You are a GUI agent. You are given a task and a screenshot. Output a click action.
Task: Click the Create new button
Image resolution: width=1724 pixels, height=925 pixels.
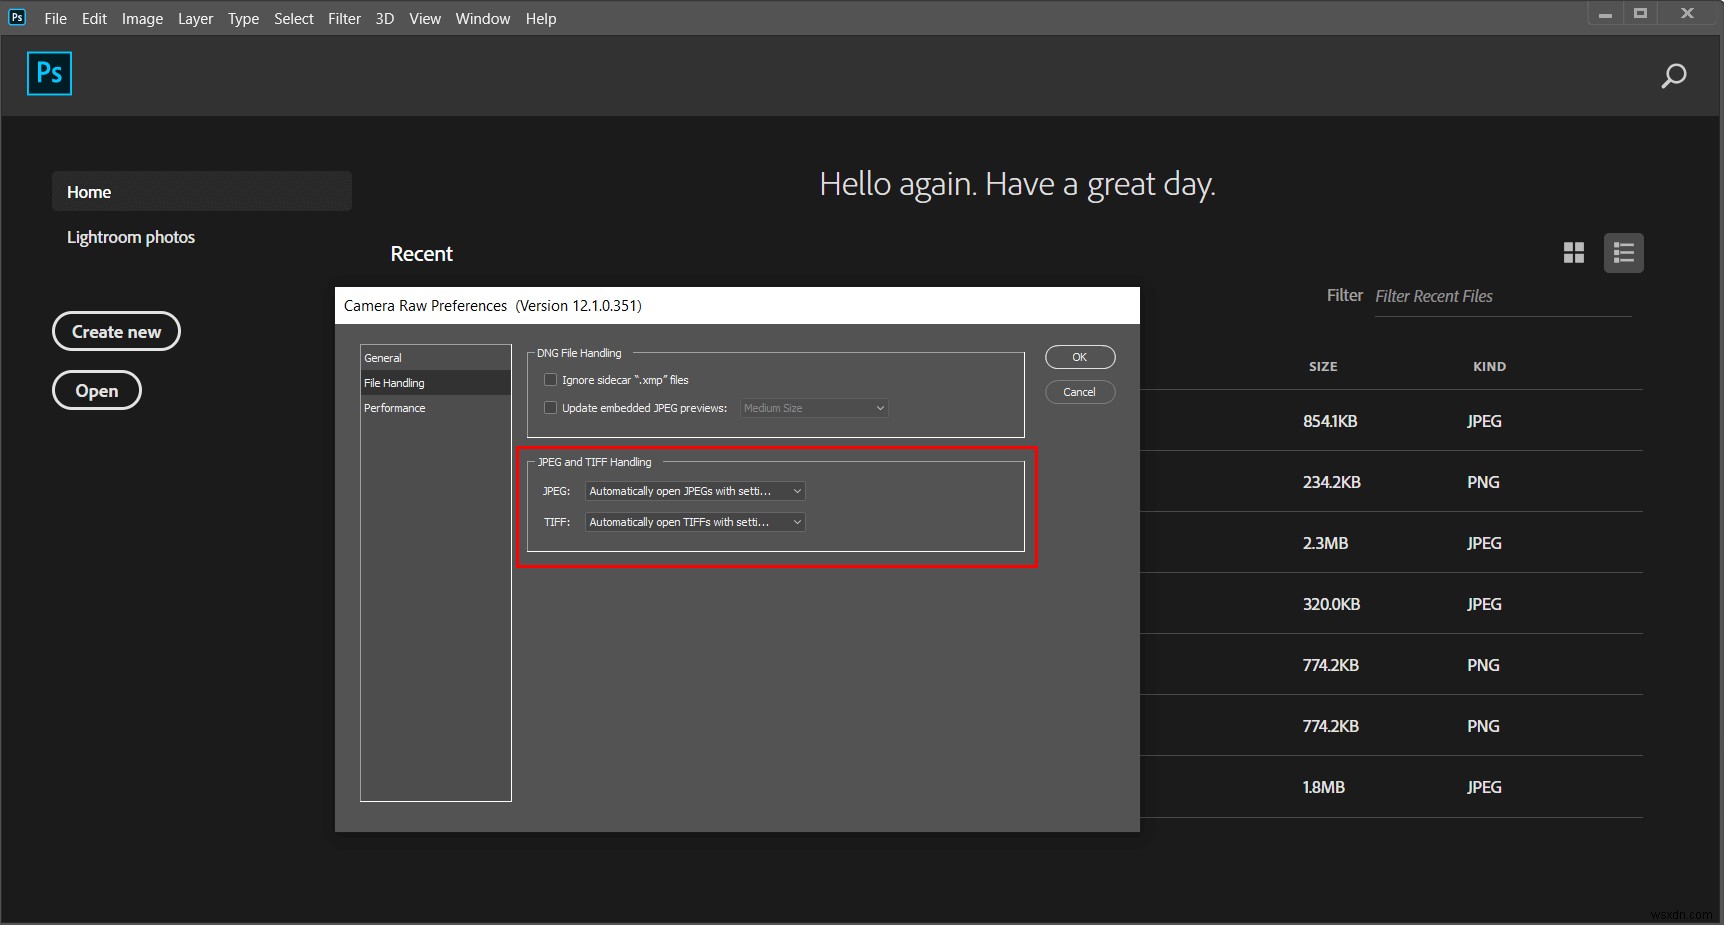click(x=116, y=331)
